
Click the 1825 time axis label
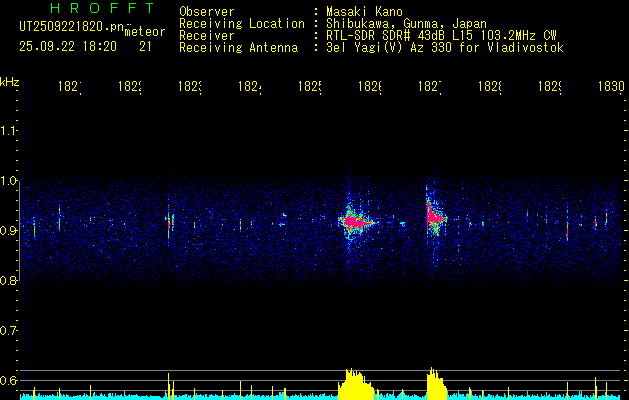point(310,86)
